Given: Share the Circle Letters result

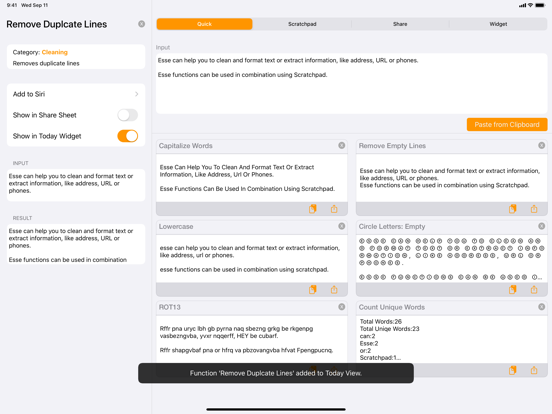Looking at the screenshot, I should click(x=534, y=289).
